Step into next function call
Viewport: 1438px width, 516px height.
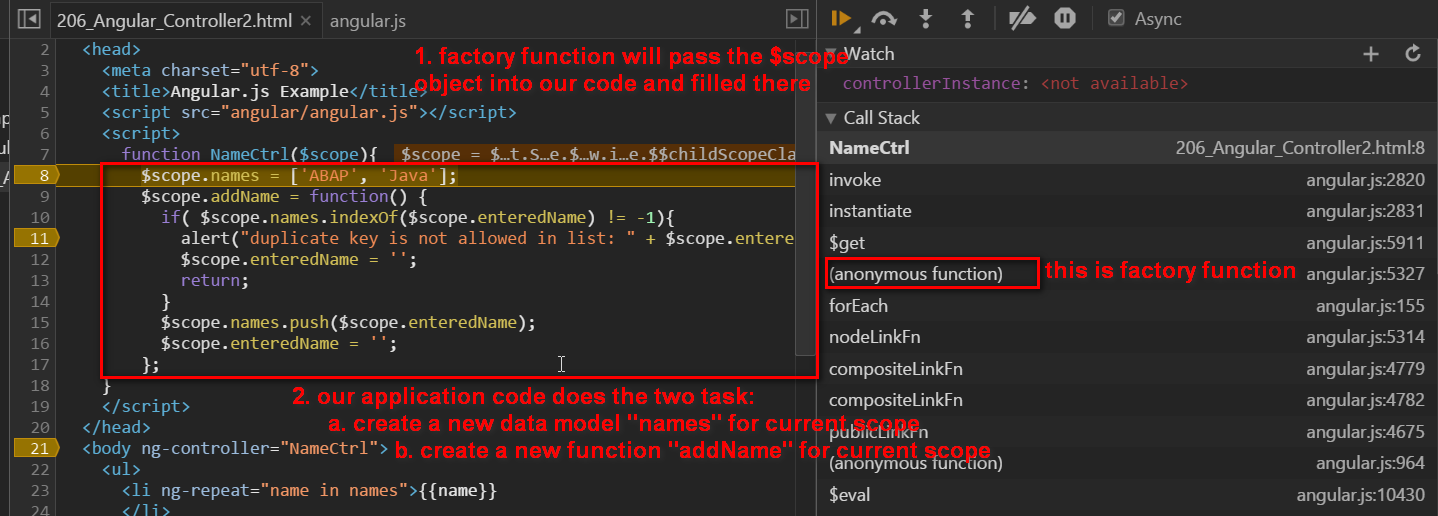pyautogui.click(x=926, y=18)
